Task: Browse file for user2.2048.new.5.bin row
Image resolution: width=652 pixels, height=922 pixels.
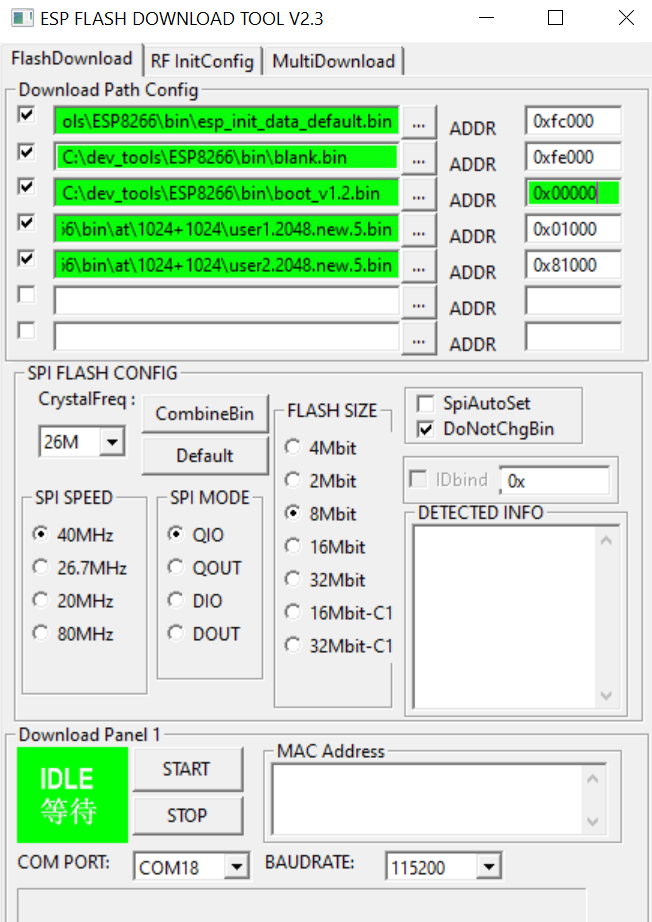Action: (419, 266)
